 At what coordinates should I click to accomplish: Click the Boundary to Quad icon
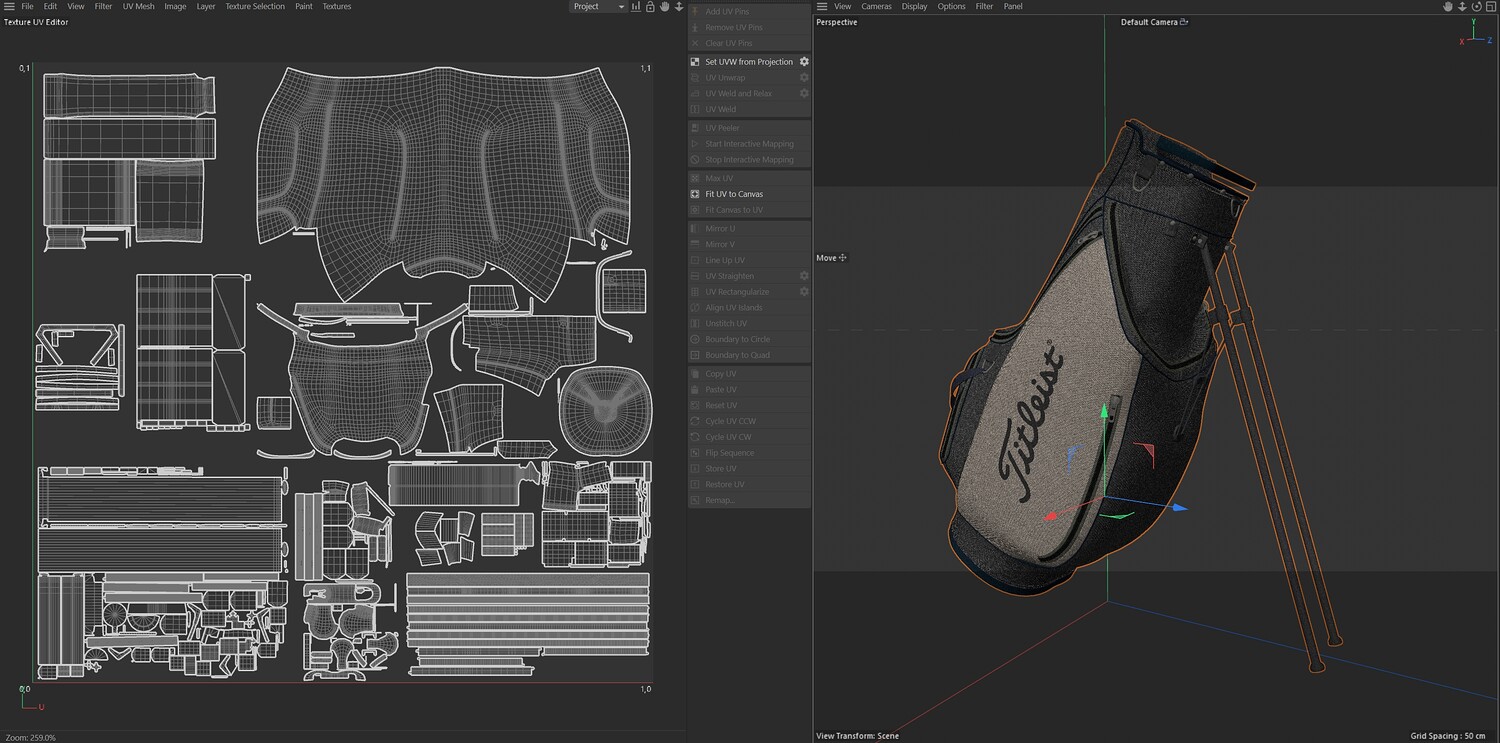pos(696,355)
